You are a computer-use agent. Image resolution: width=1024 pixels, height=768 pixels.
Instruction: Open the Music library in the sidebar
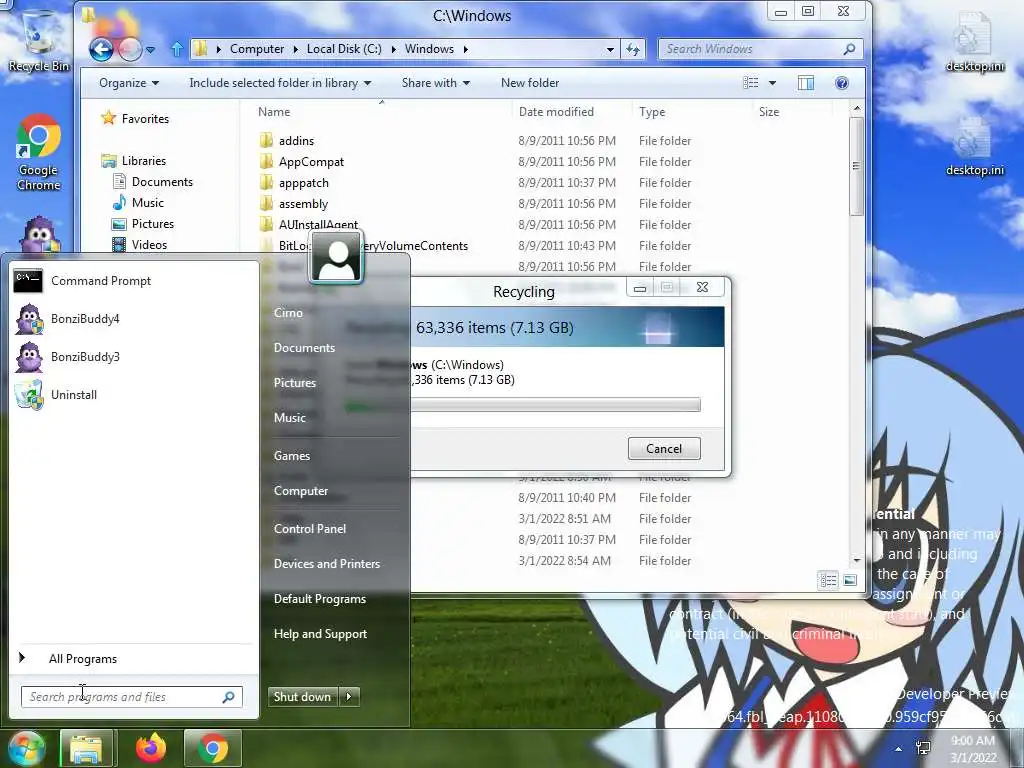[x=138, y=202]
